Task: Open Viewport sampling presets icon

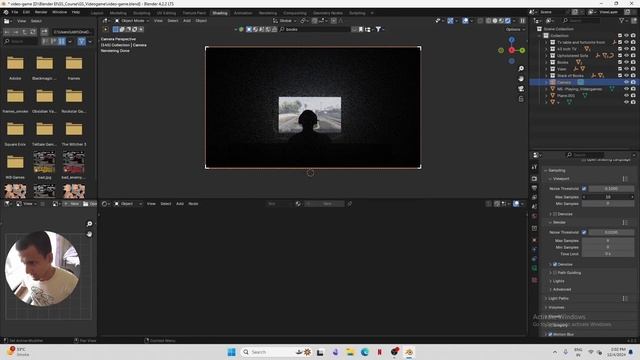Action: [625, 179]
